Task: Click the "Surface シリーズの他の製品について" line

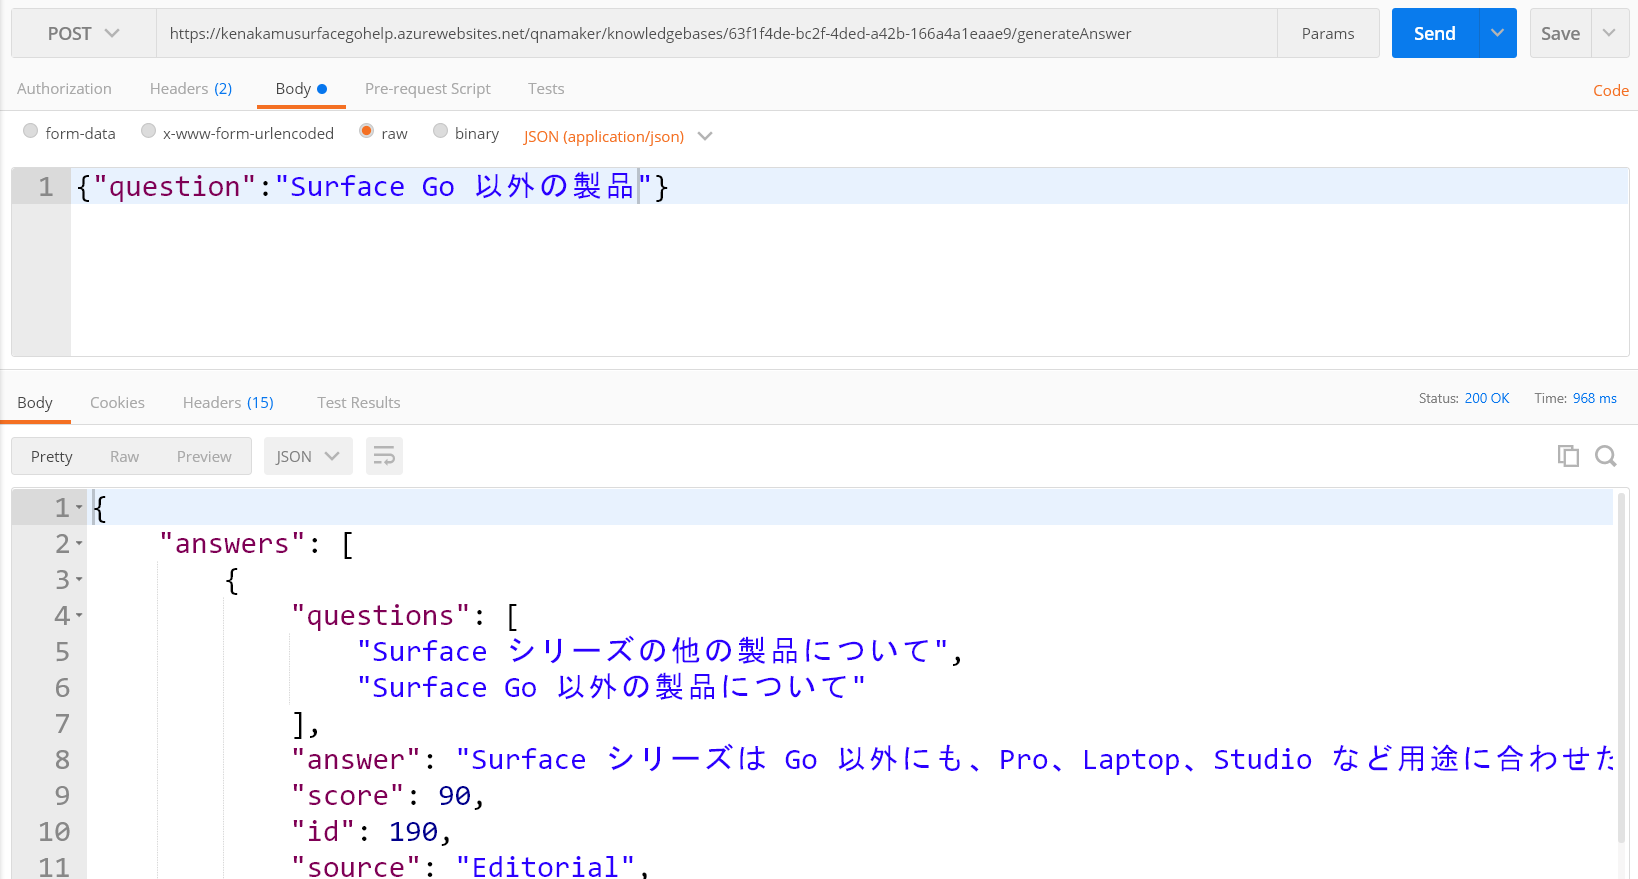Action: pos(660,652)
